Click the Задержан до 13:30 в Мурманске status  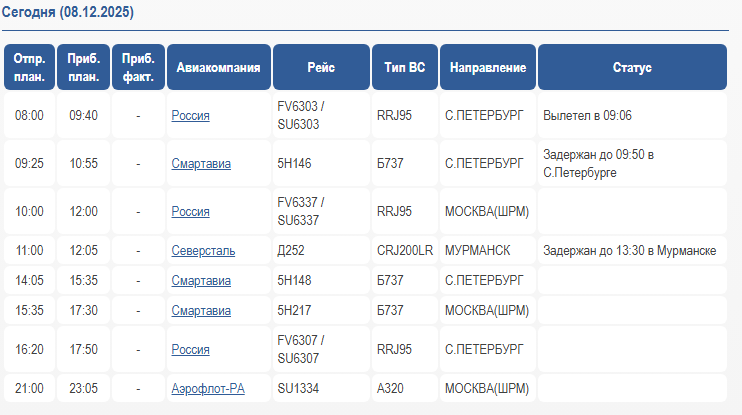tap(629, 250)
